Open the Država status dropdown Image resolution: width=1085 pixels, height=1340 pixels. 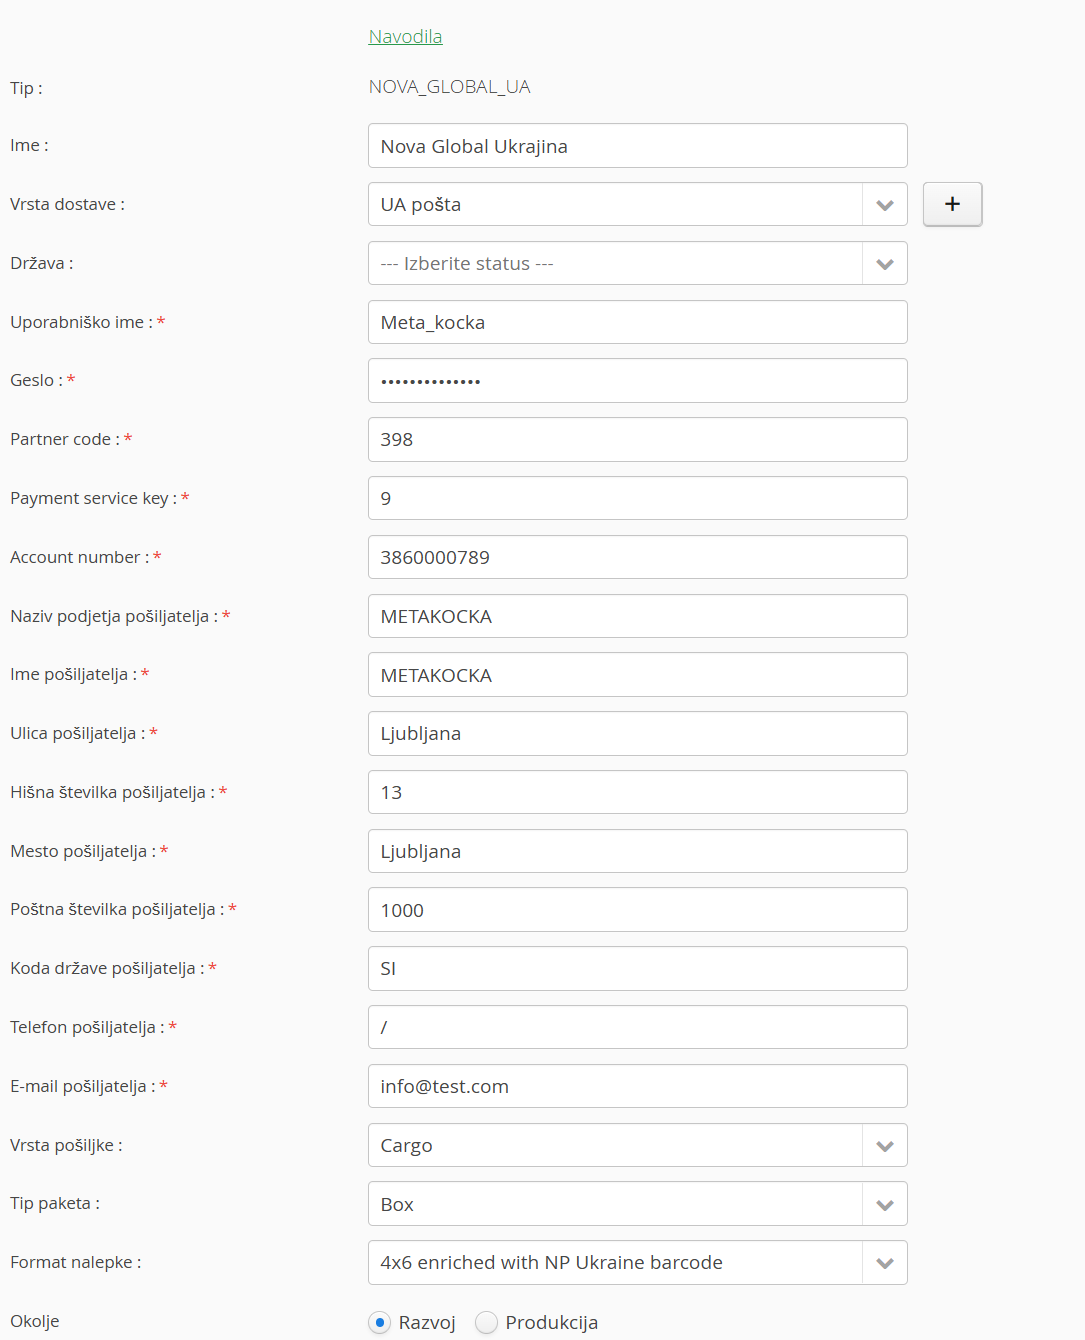pyautogui.click(x=637, y=263)
